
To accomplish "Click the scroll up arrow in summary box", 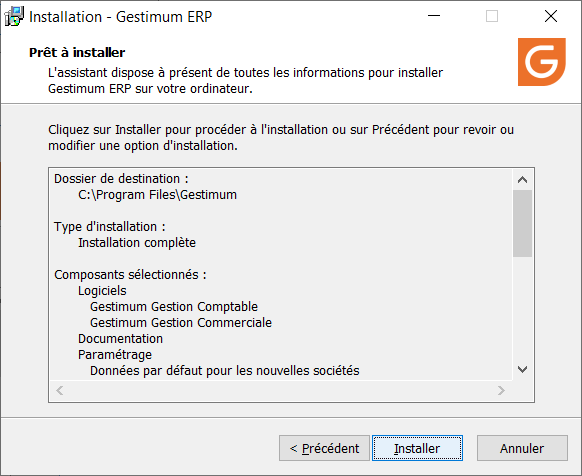I will (522, 180).
